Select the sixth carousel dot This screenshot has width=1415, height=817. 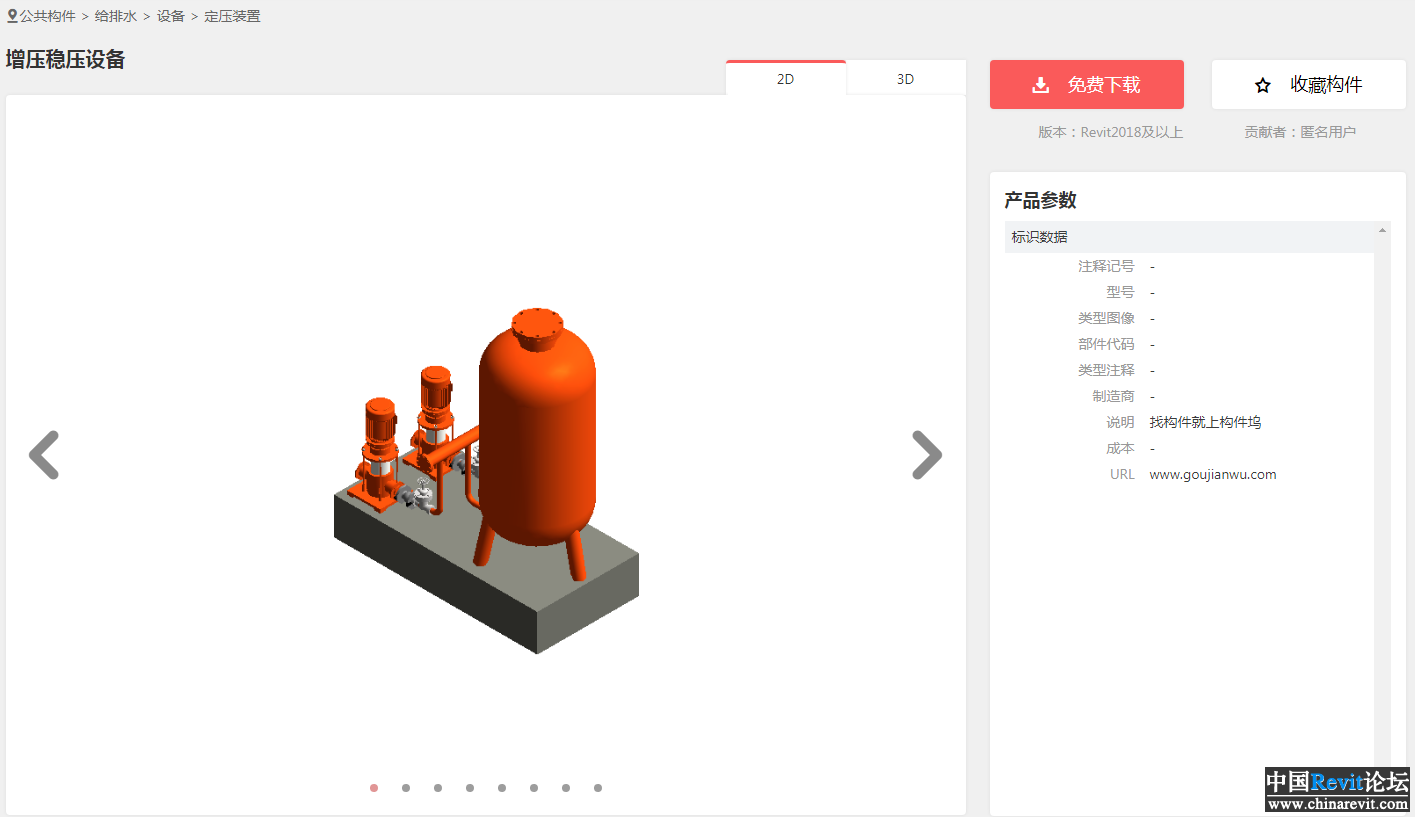(534, 788)
